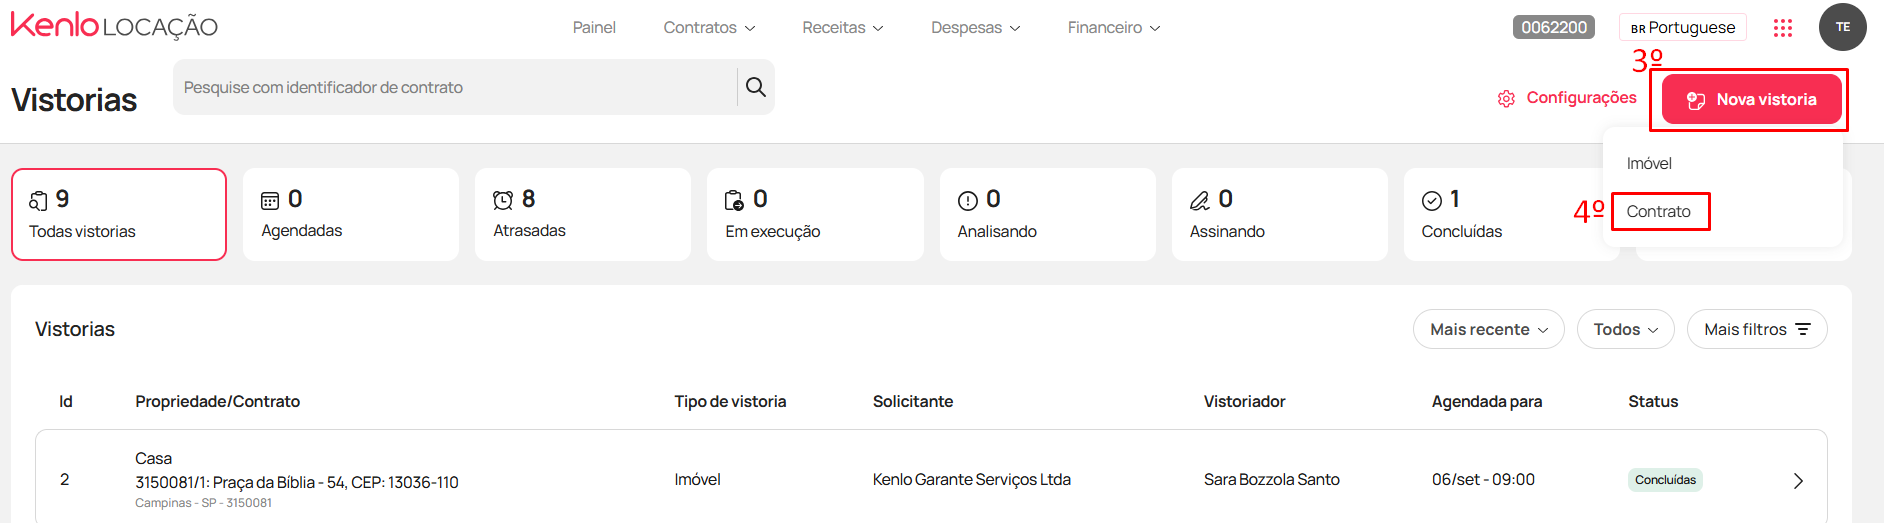Open the Mais recente sort dropdown
The width and height of the screenshot is (1884, 523).
[1488, 329]
